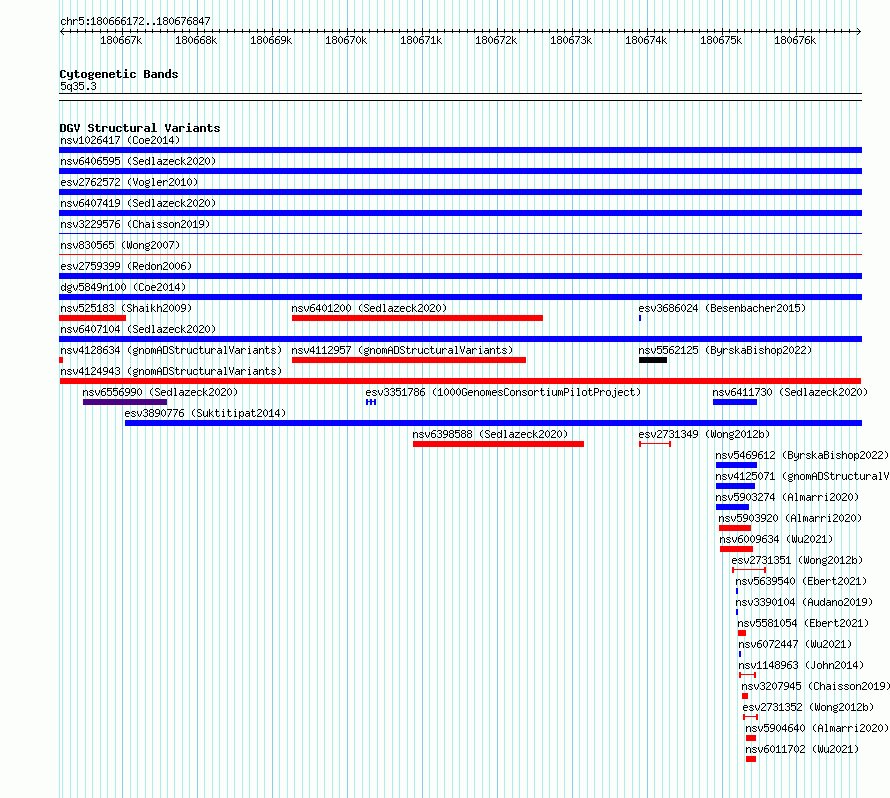Select the nsv1148963 (John2014) bracket glyph
This screenshot has height=798, width=890.
coord(748,675)
